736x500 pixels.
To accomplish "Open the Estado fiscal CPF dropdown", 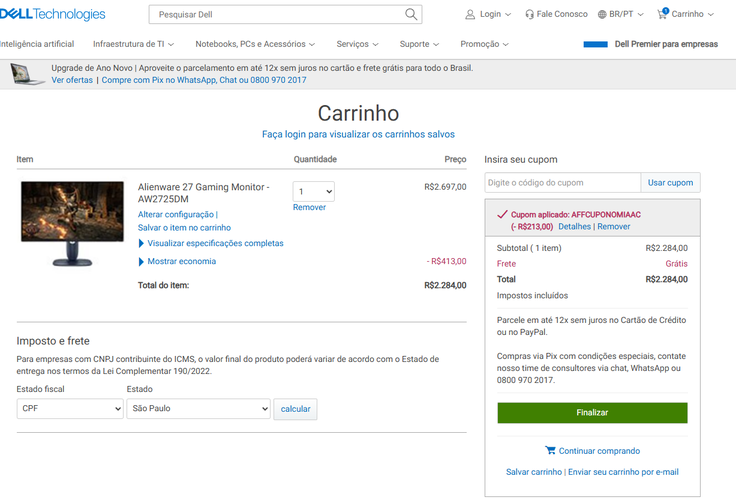I will 70,408.
